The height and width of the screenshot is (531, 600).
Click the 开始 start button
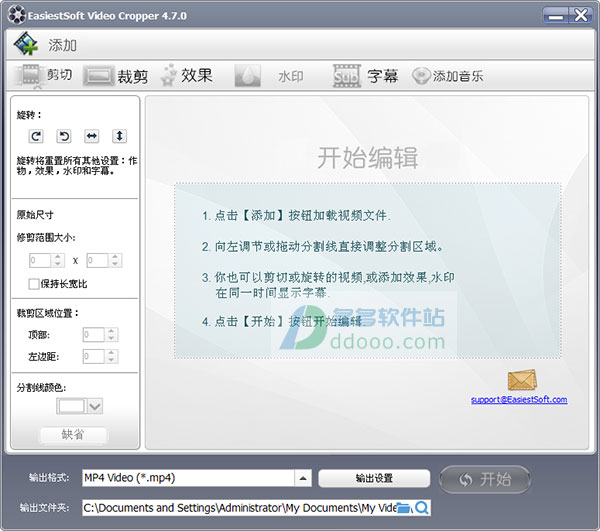tap(485, 479)
